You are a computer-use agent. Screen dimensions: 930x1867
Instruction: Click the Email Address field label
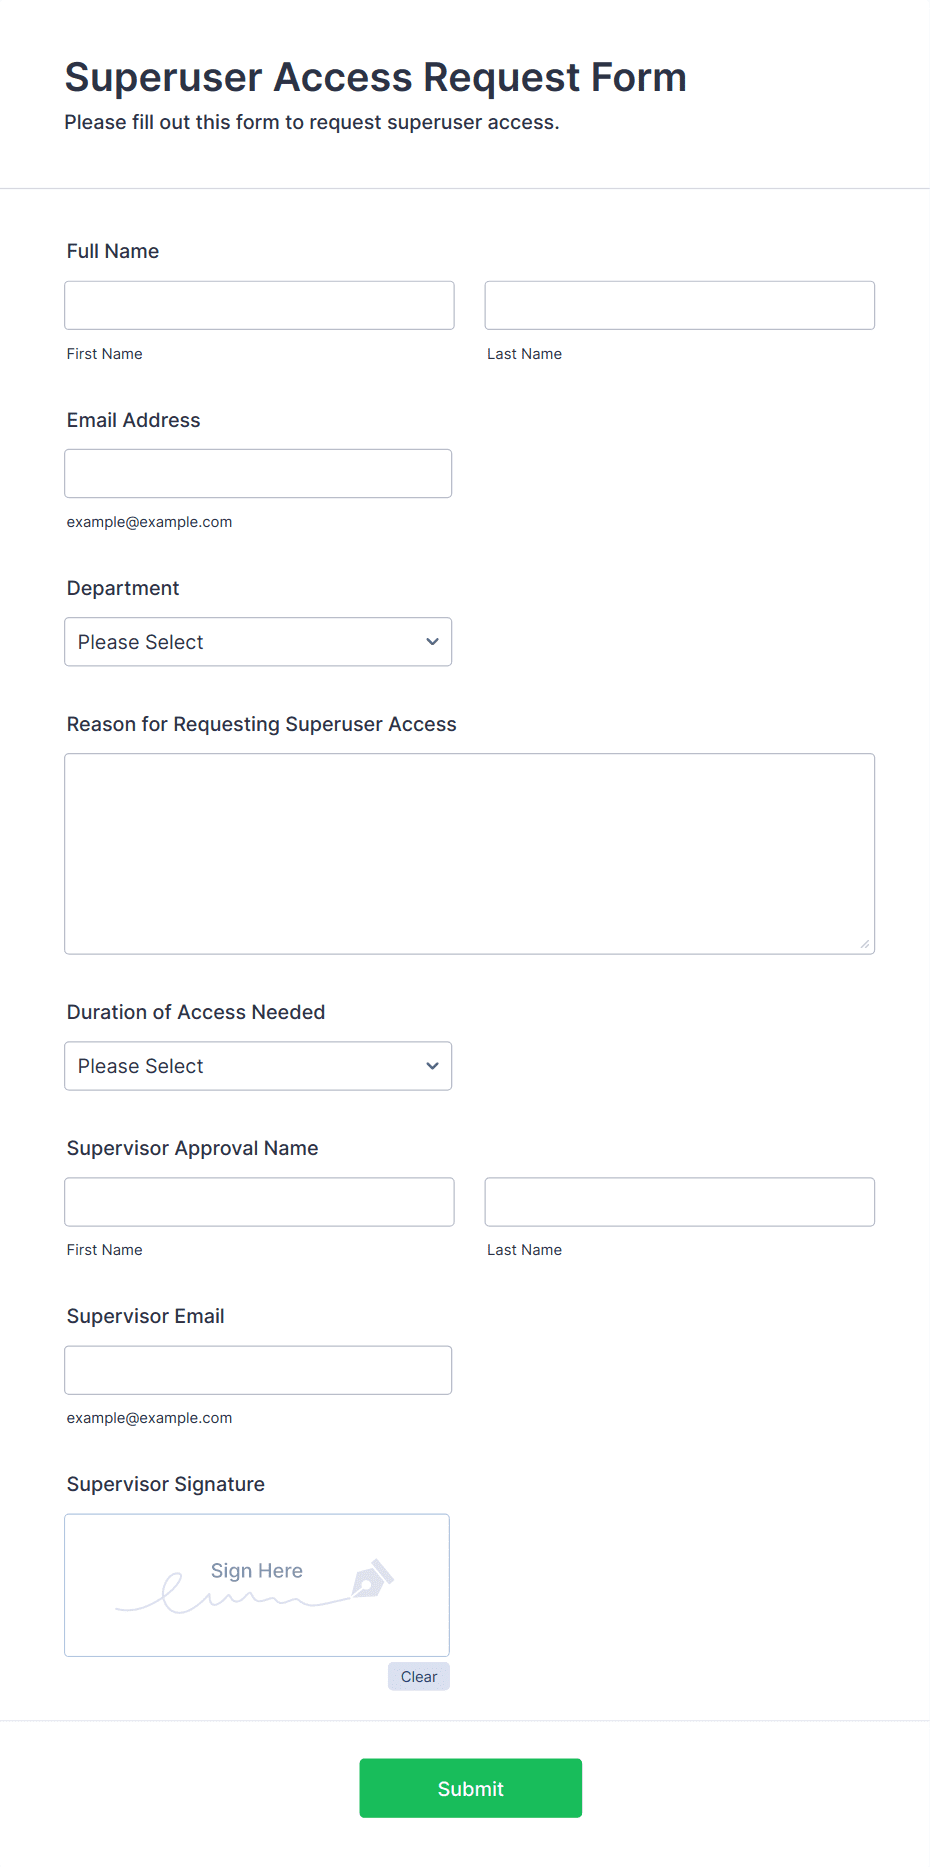point(133,420)
